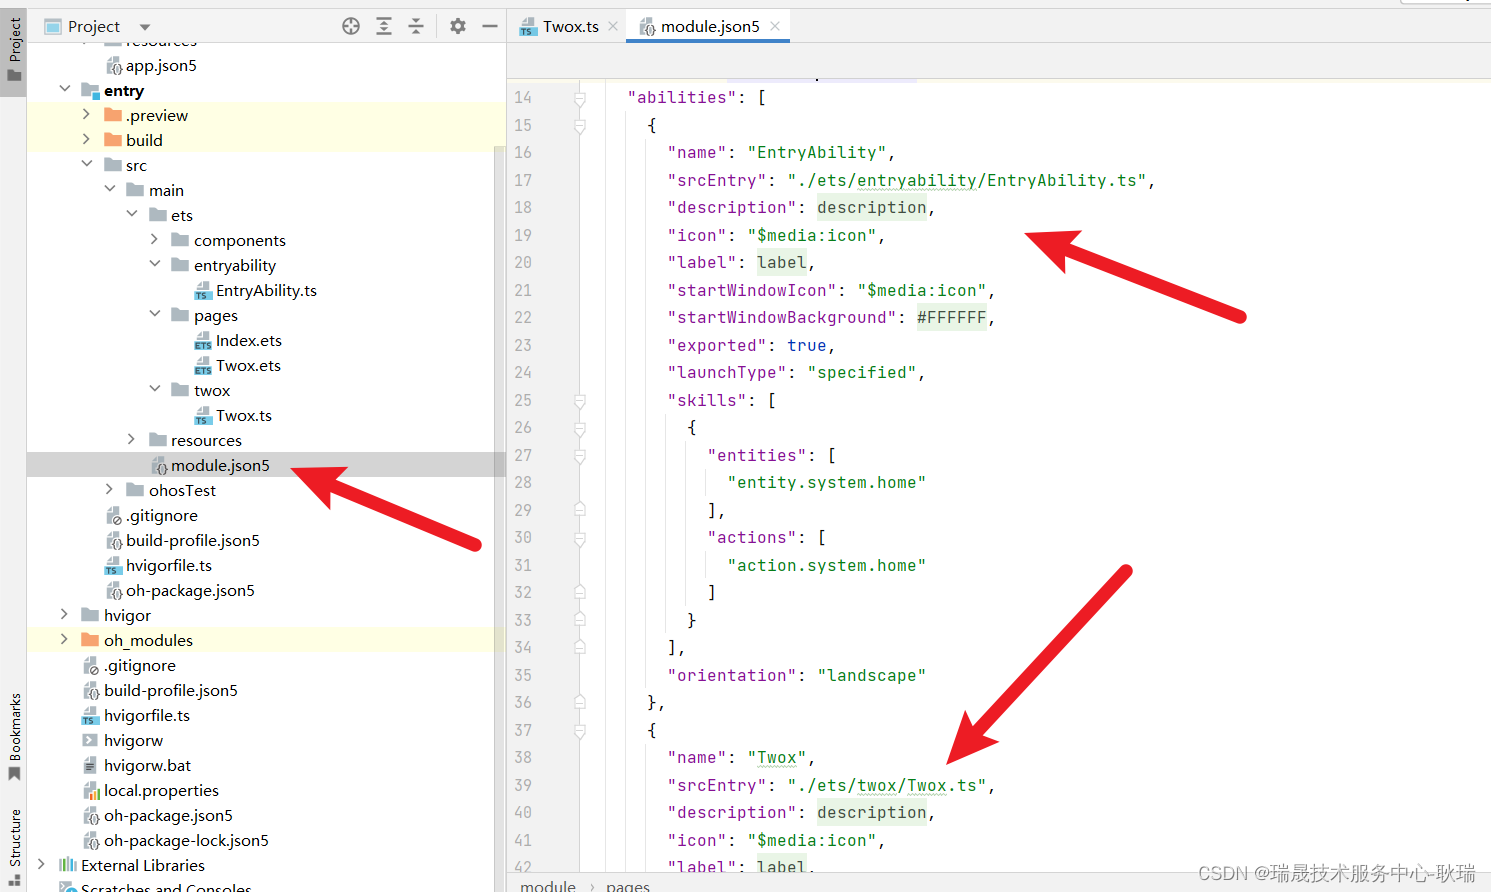Viewport: 1491px width, 892px height.
Task: Switch to the Twox.ts editor tab
Action: (571, 27)
